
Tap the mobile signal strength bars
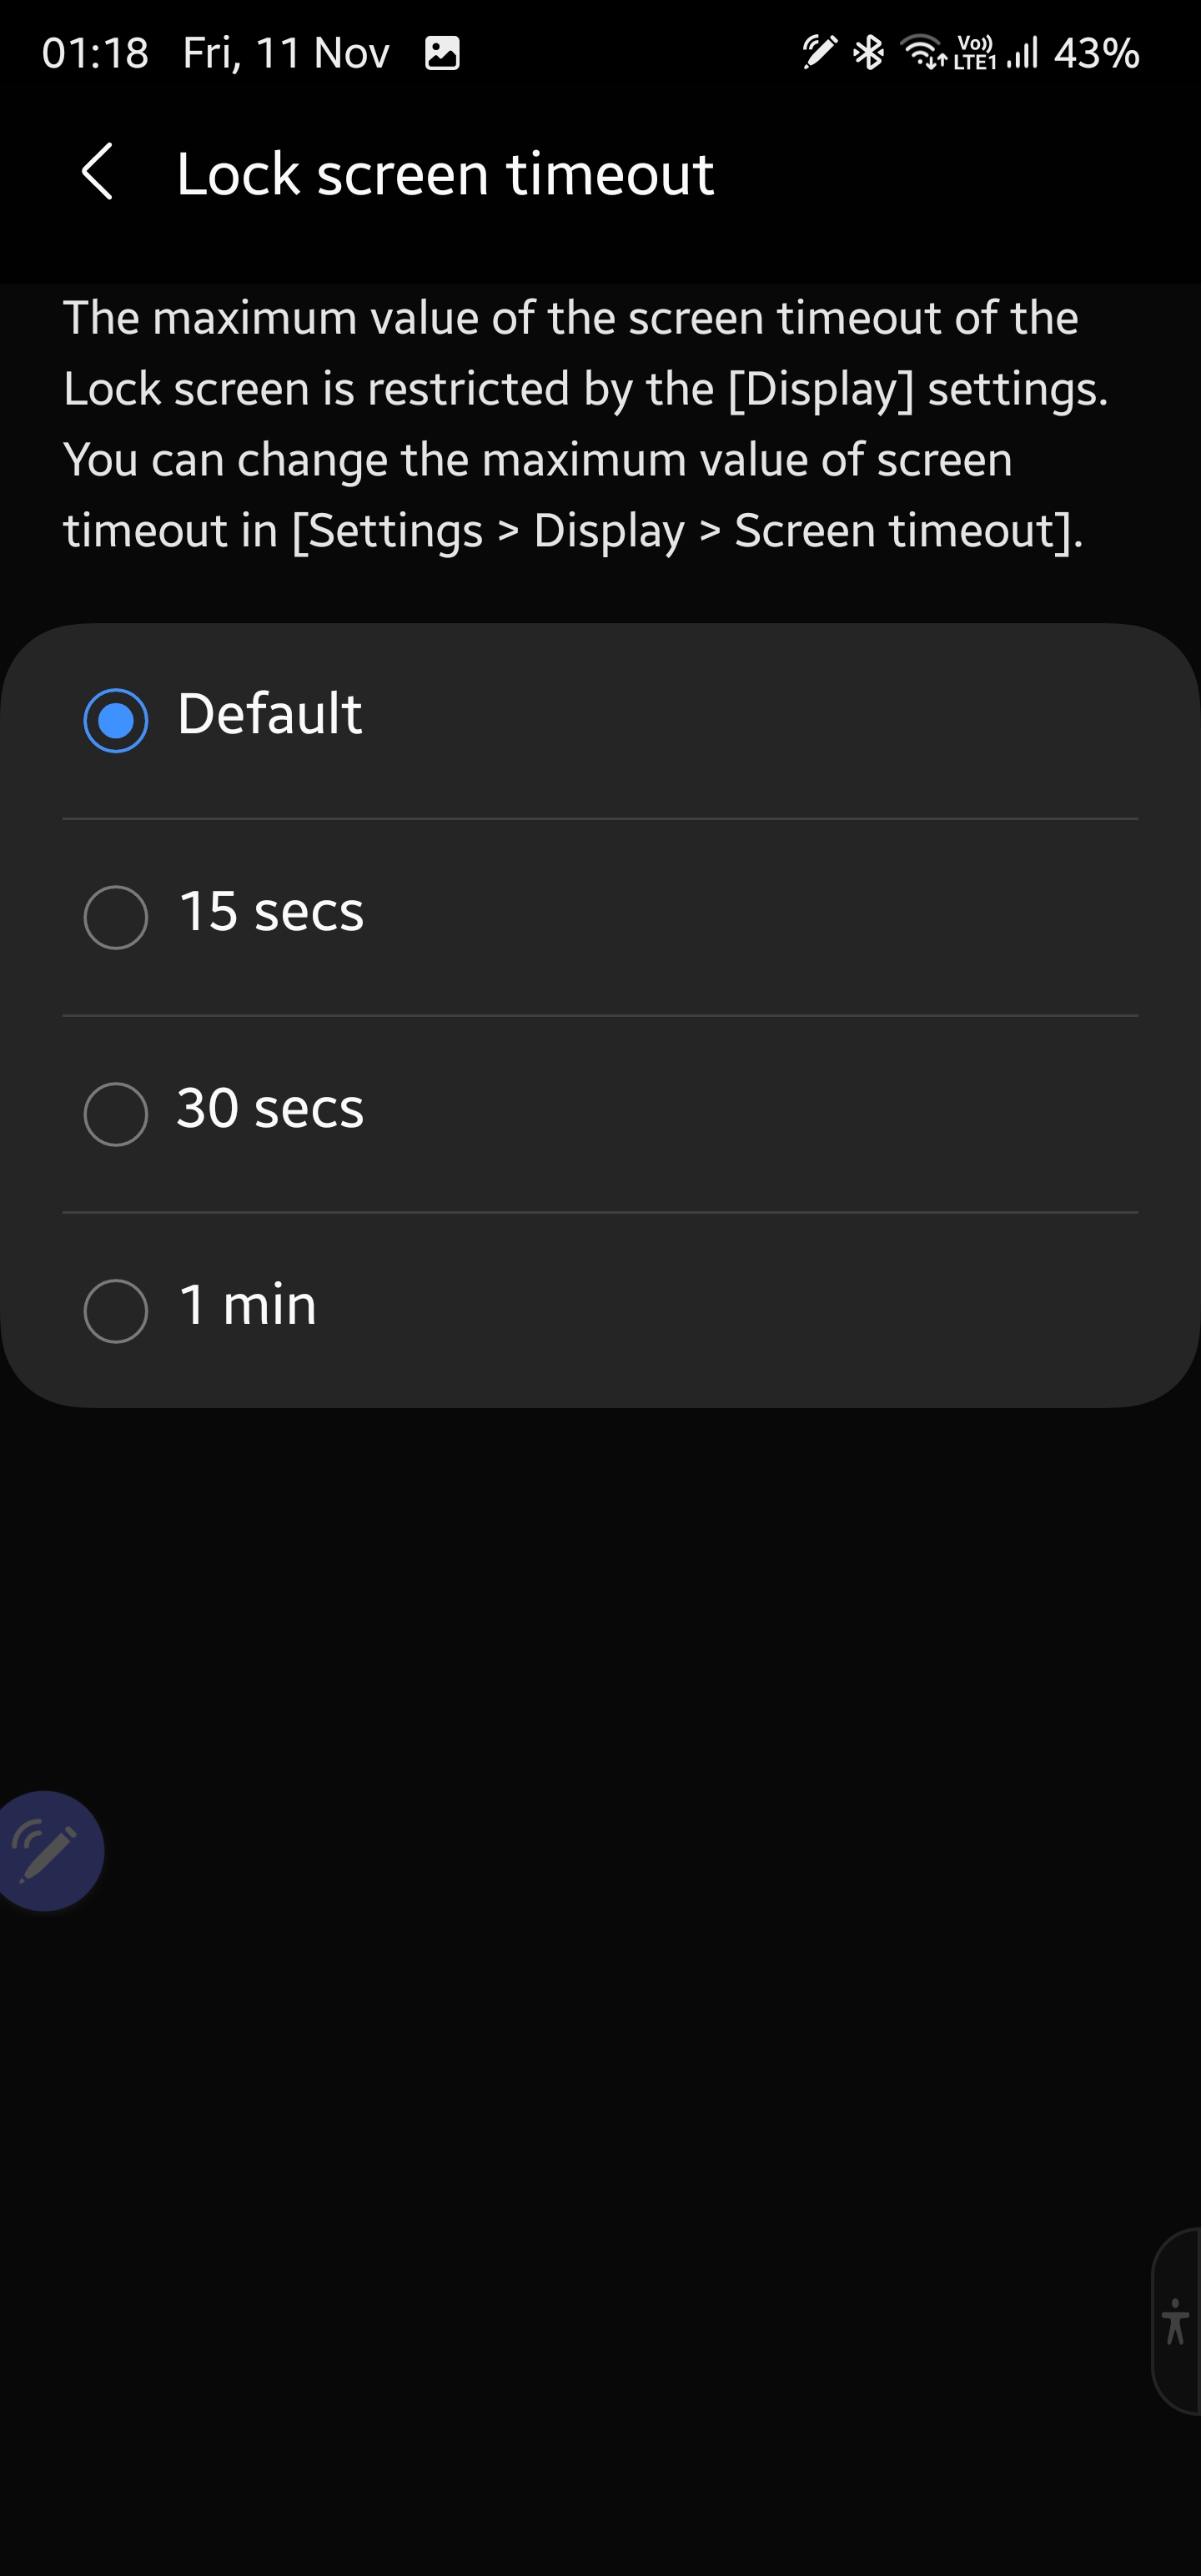pyautogui.click(x=1023, y=52)
